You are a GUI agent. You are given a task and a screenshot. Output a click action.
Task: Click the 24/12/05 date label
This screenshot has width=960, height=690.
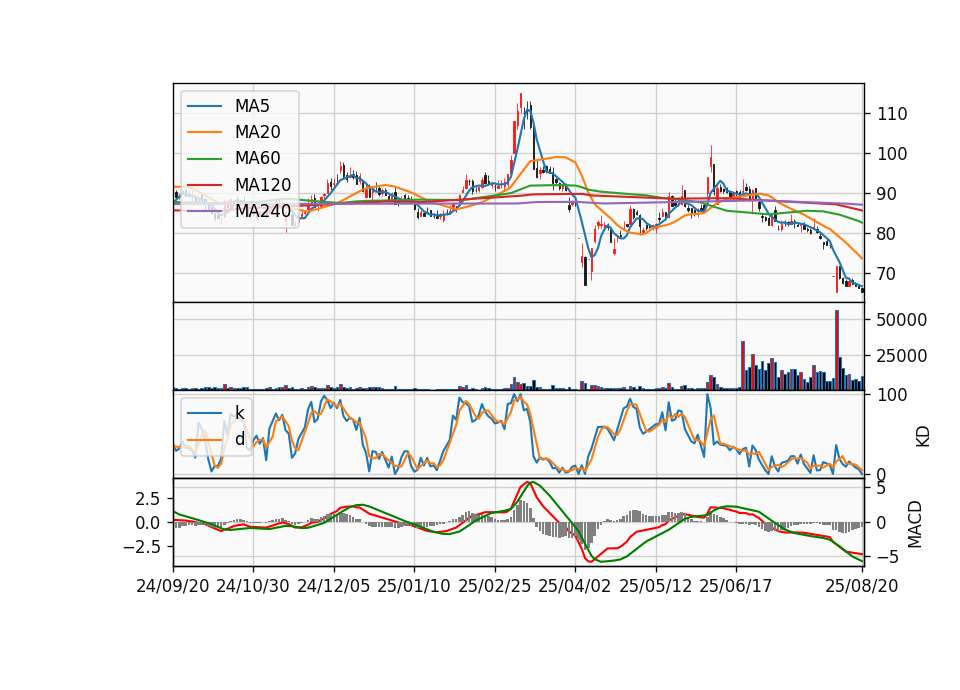(x=334, y=586)
